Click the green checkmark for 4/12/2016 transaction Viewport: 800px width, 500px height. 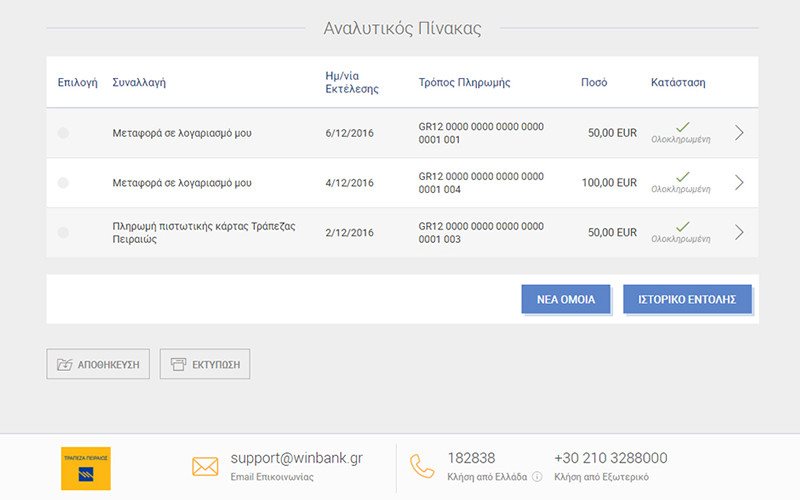tap(682, 177)
